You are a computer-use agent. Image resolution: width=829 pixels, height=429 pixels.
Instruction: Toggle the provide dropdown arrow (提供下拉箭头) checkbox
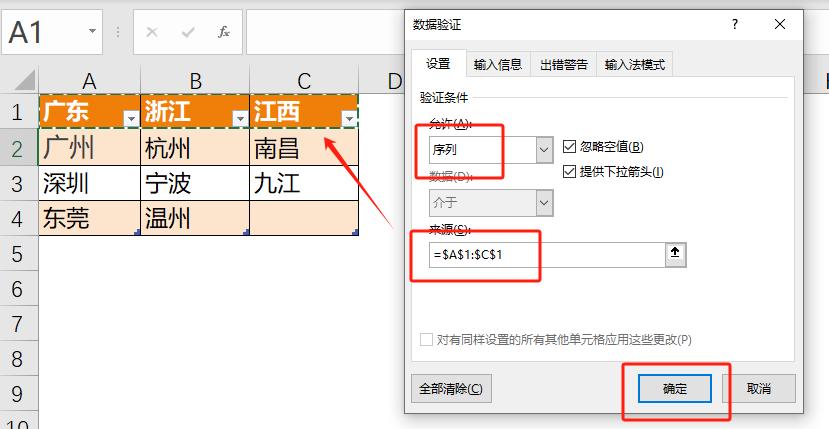pyautogui.click(x=569, y=171)
